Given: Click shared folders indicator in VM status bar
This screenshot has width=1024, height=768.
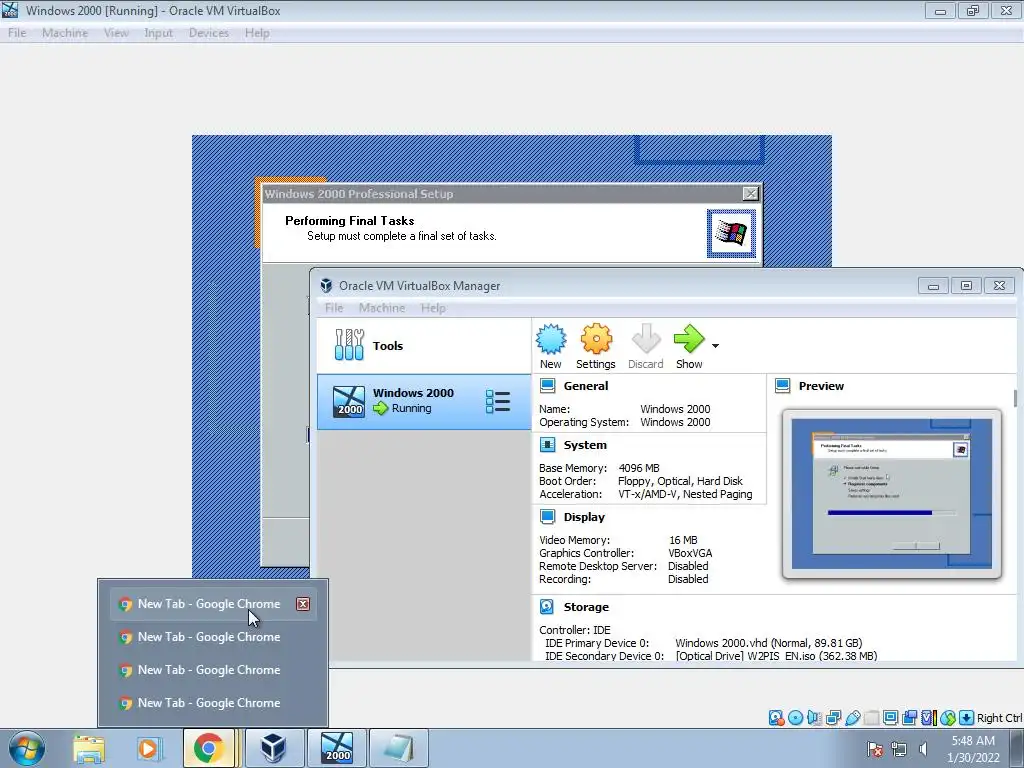Looking at the screenshot, I should [x=871, y=718].
